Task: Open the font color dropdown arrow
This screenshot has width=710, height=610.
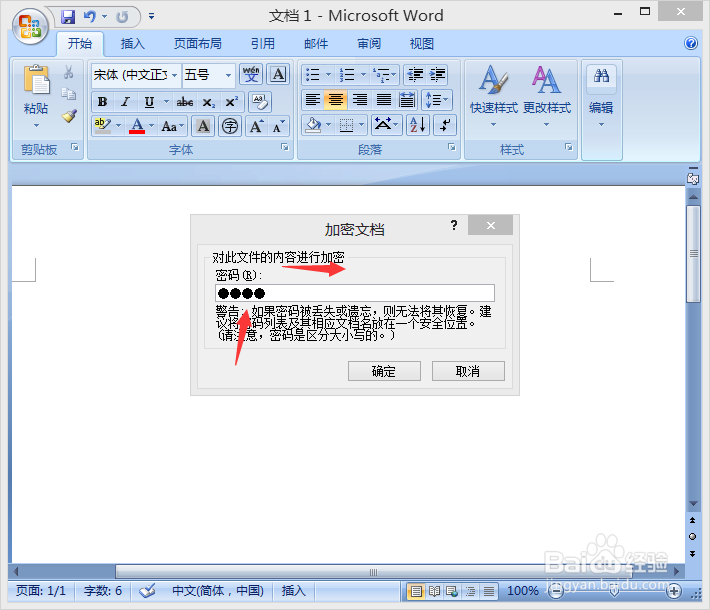Action: 152,125
